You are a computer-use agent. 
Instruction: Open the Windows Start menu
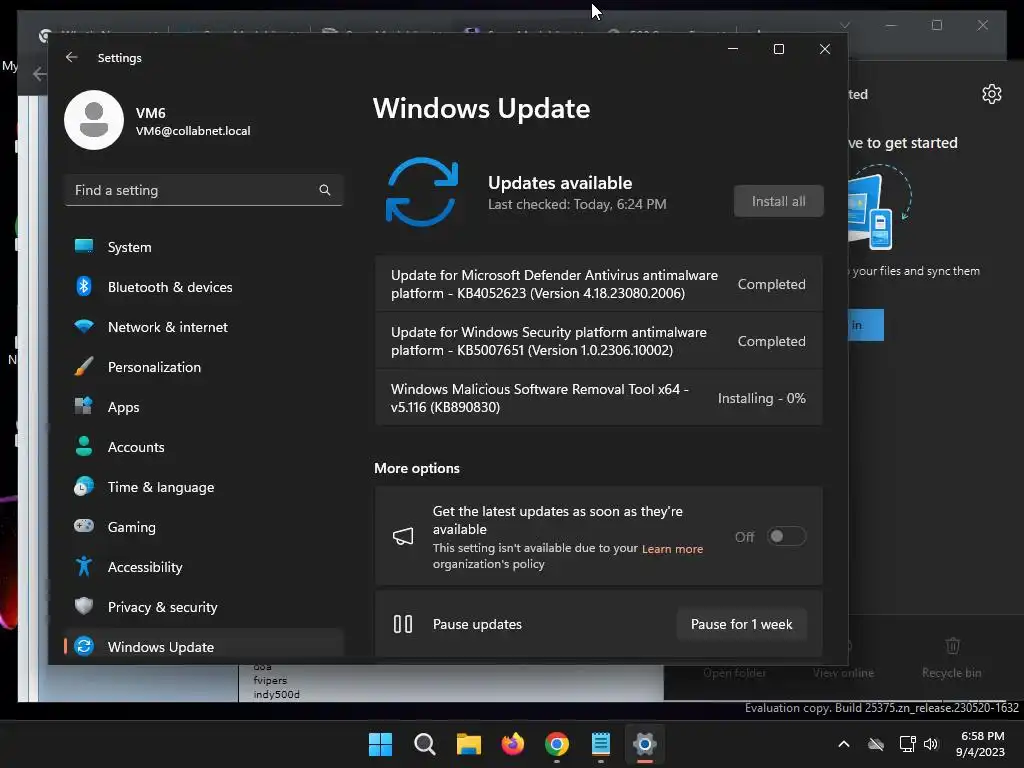click(x=381, y=744)
